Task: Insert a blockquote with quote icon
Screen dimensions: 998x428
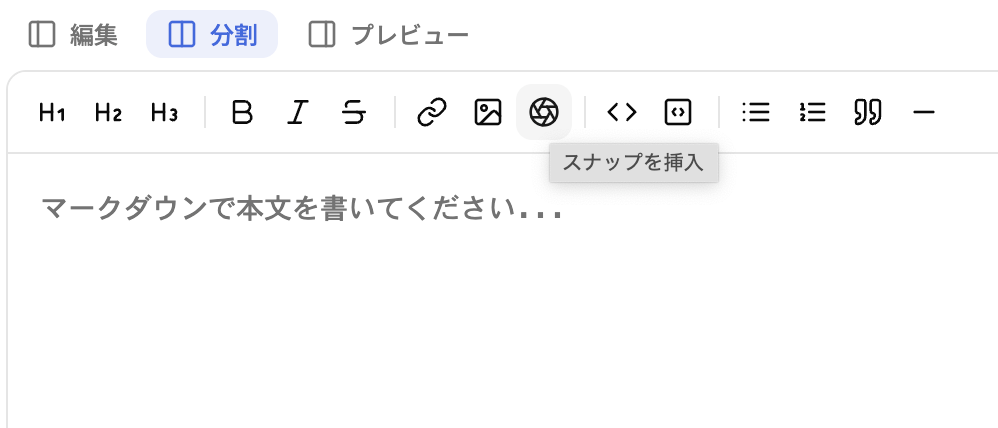Action: click(x=868, y=112)
